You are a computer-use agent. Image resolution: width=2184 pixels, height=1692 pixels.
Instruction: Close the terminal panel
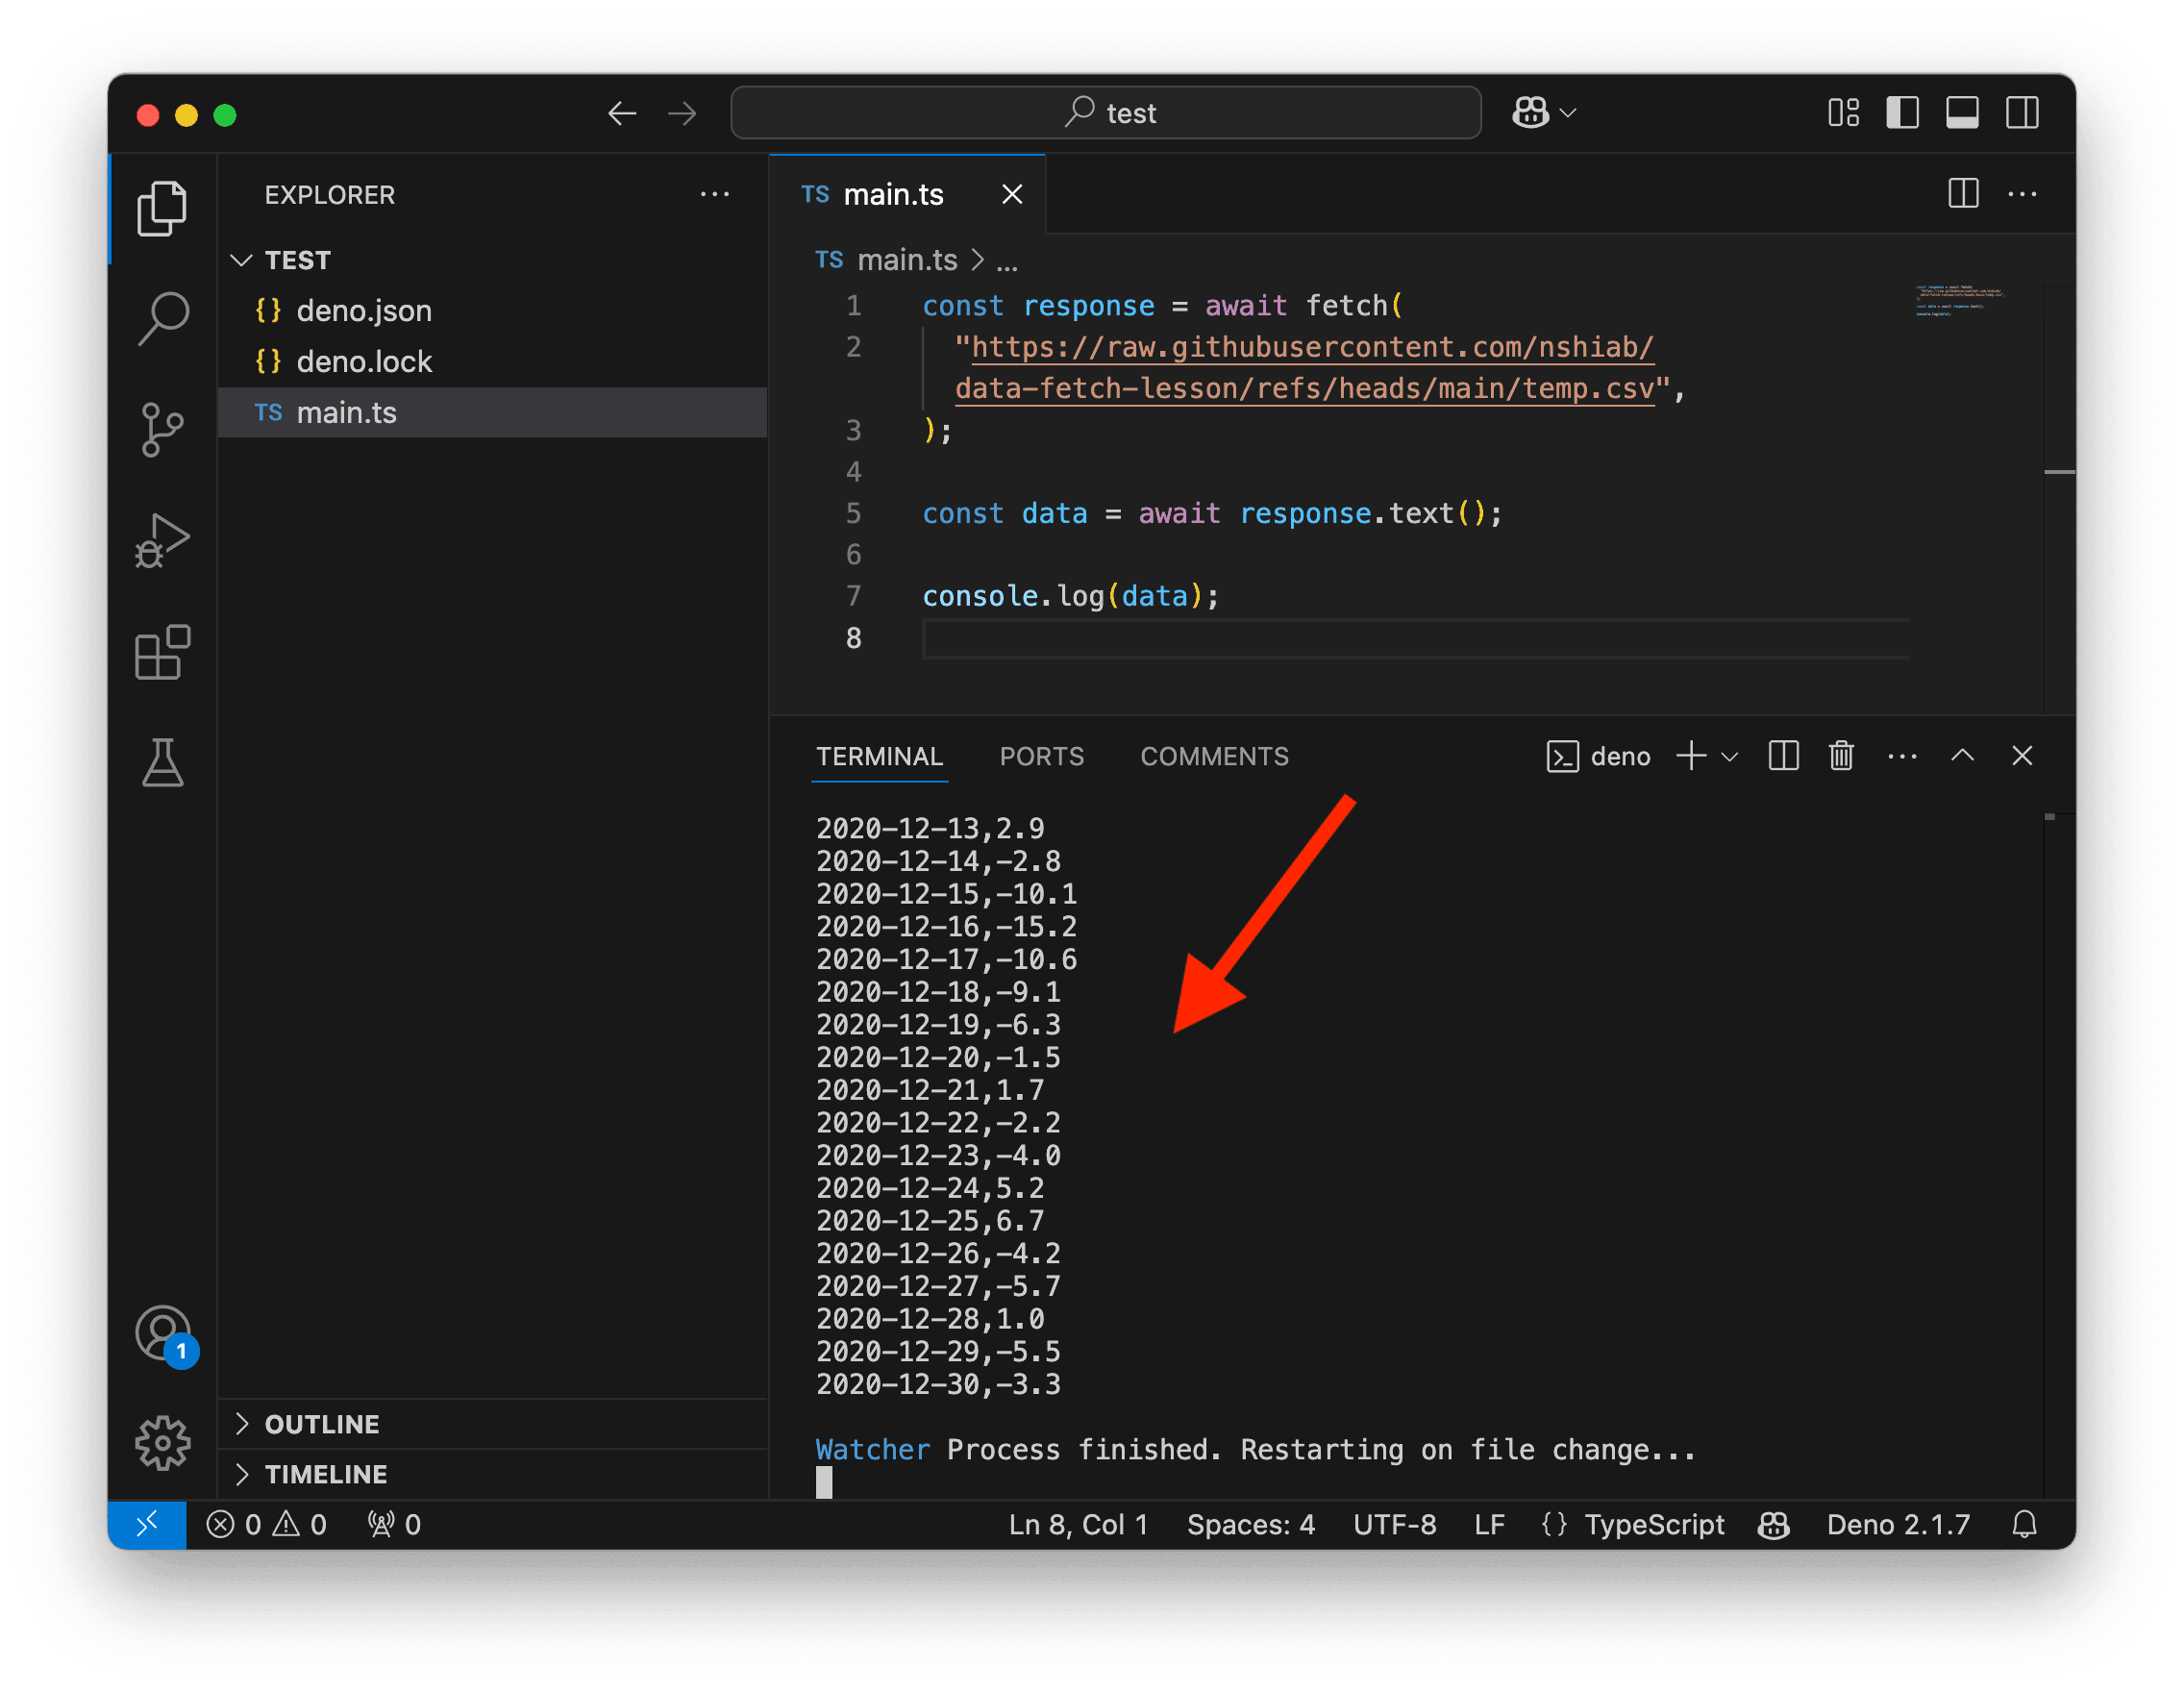[x=2022, y=756]
